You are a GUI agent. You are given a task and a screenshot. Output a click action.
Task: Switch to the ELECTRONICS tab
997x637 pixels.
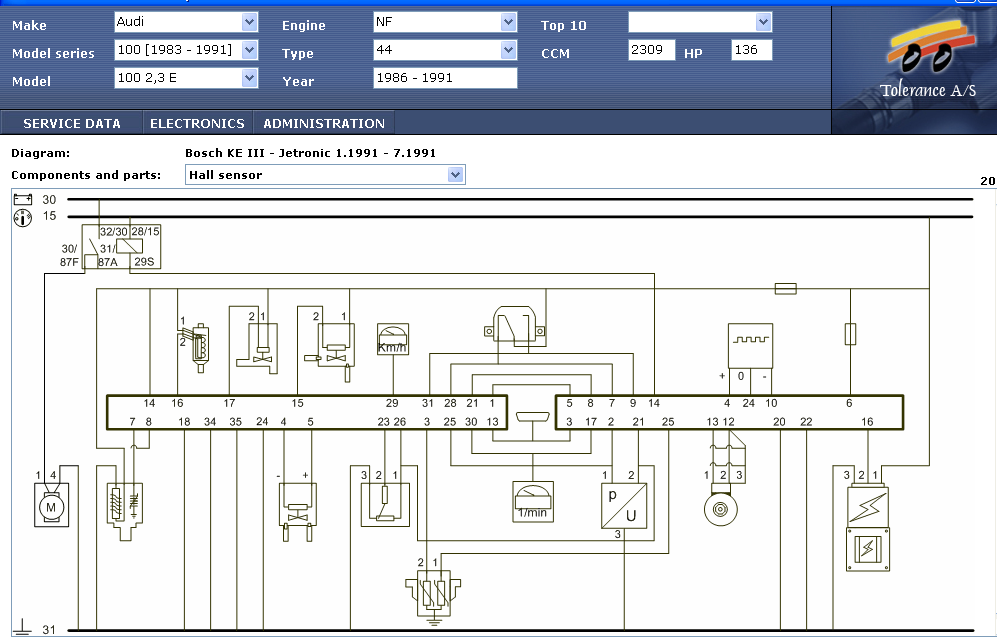click(198, 123)
